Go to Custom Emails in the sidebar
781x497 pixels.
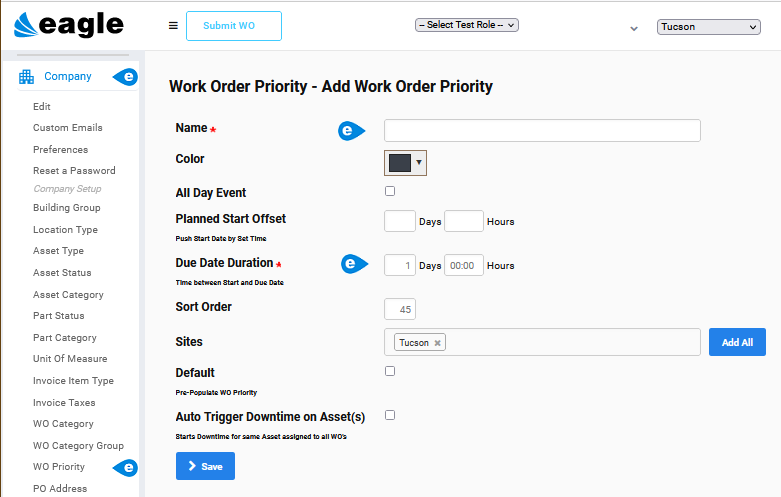[x=68, y=128]
